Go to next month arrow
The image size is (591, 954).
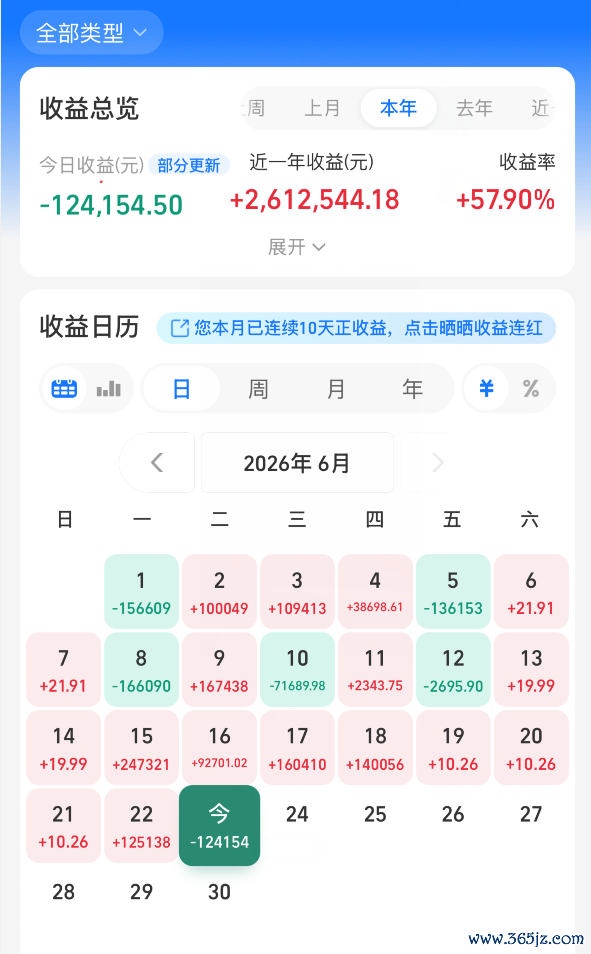point(438,462)
